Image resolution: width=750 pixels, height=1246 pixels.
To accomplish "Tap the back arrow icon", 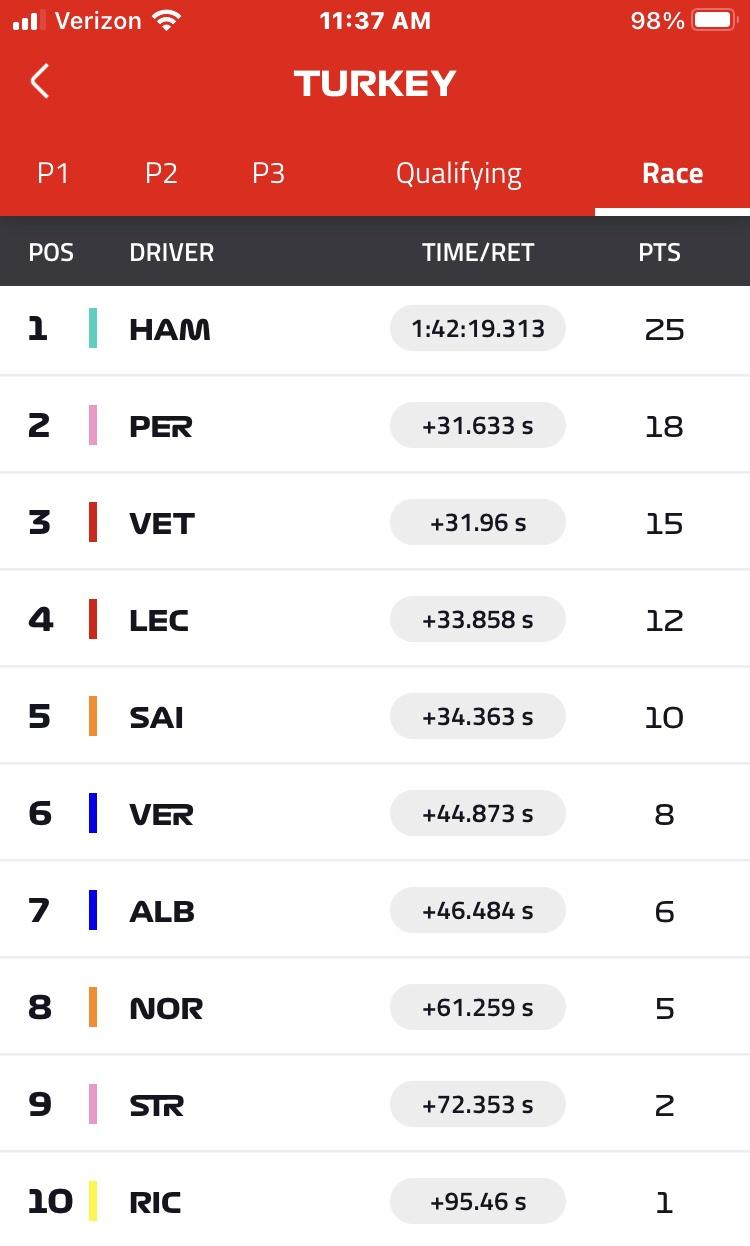I will pos(39,81).
